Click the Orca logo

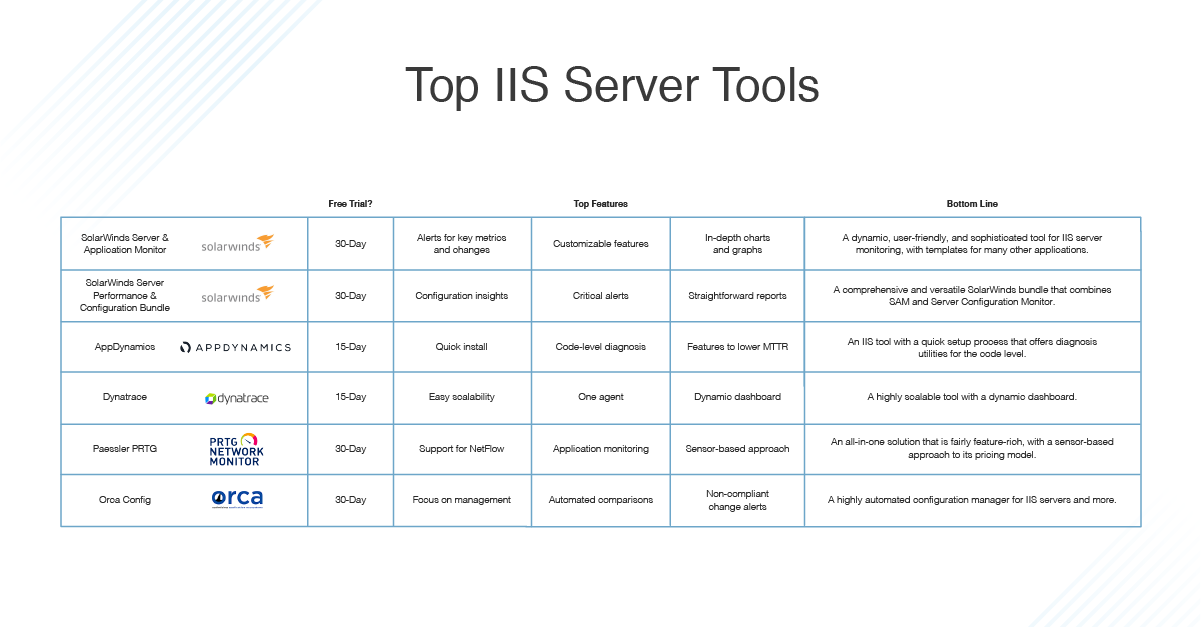(237, 499)
